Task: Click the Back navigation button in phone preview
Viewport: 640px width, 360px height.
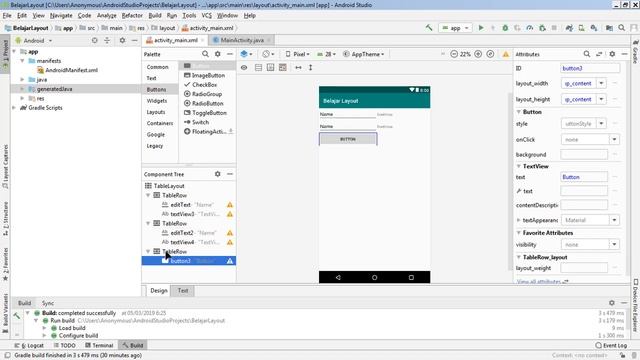Action: coord(338,277)
